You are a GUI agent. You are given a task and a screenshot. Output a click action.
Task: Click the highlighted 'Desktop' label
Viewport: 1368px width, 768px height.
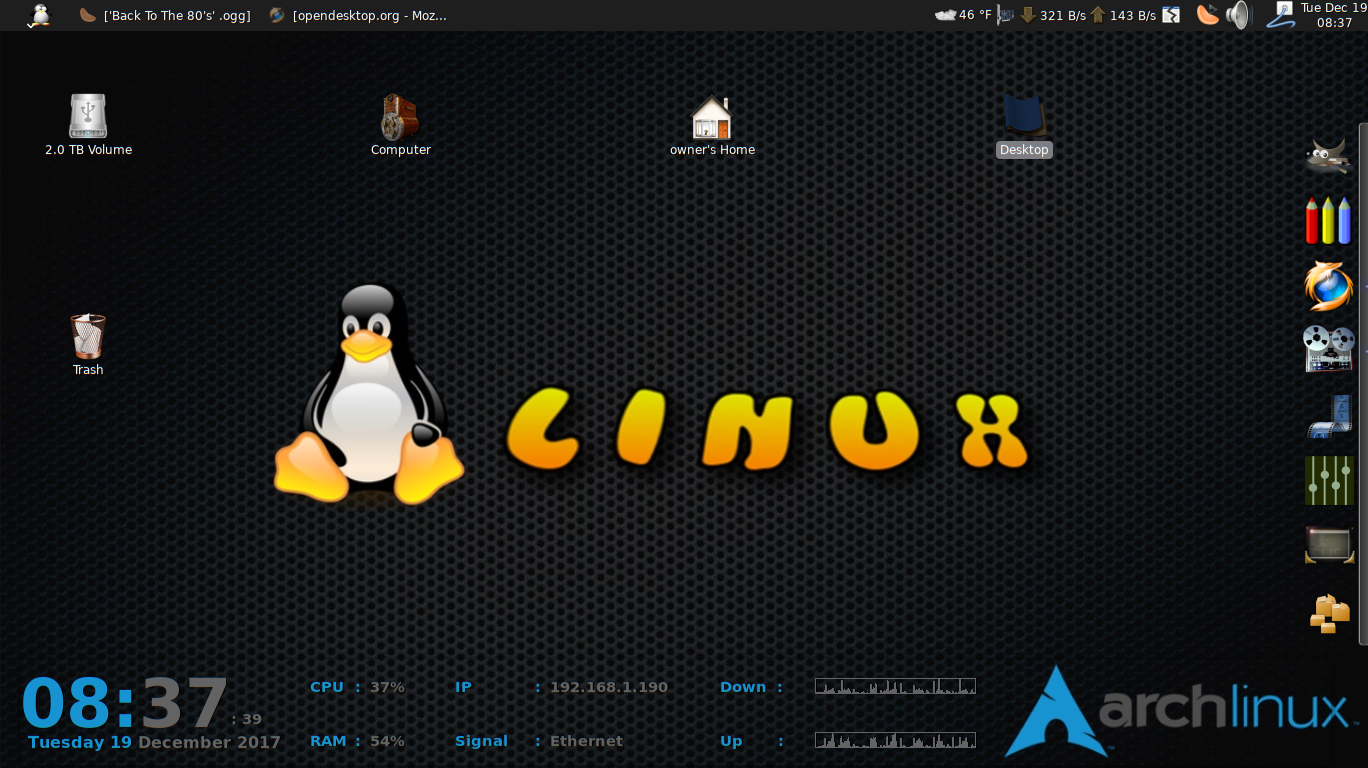click(1024, 150)
